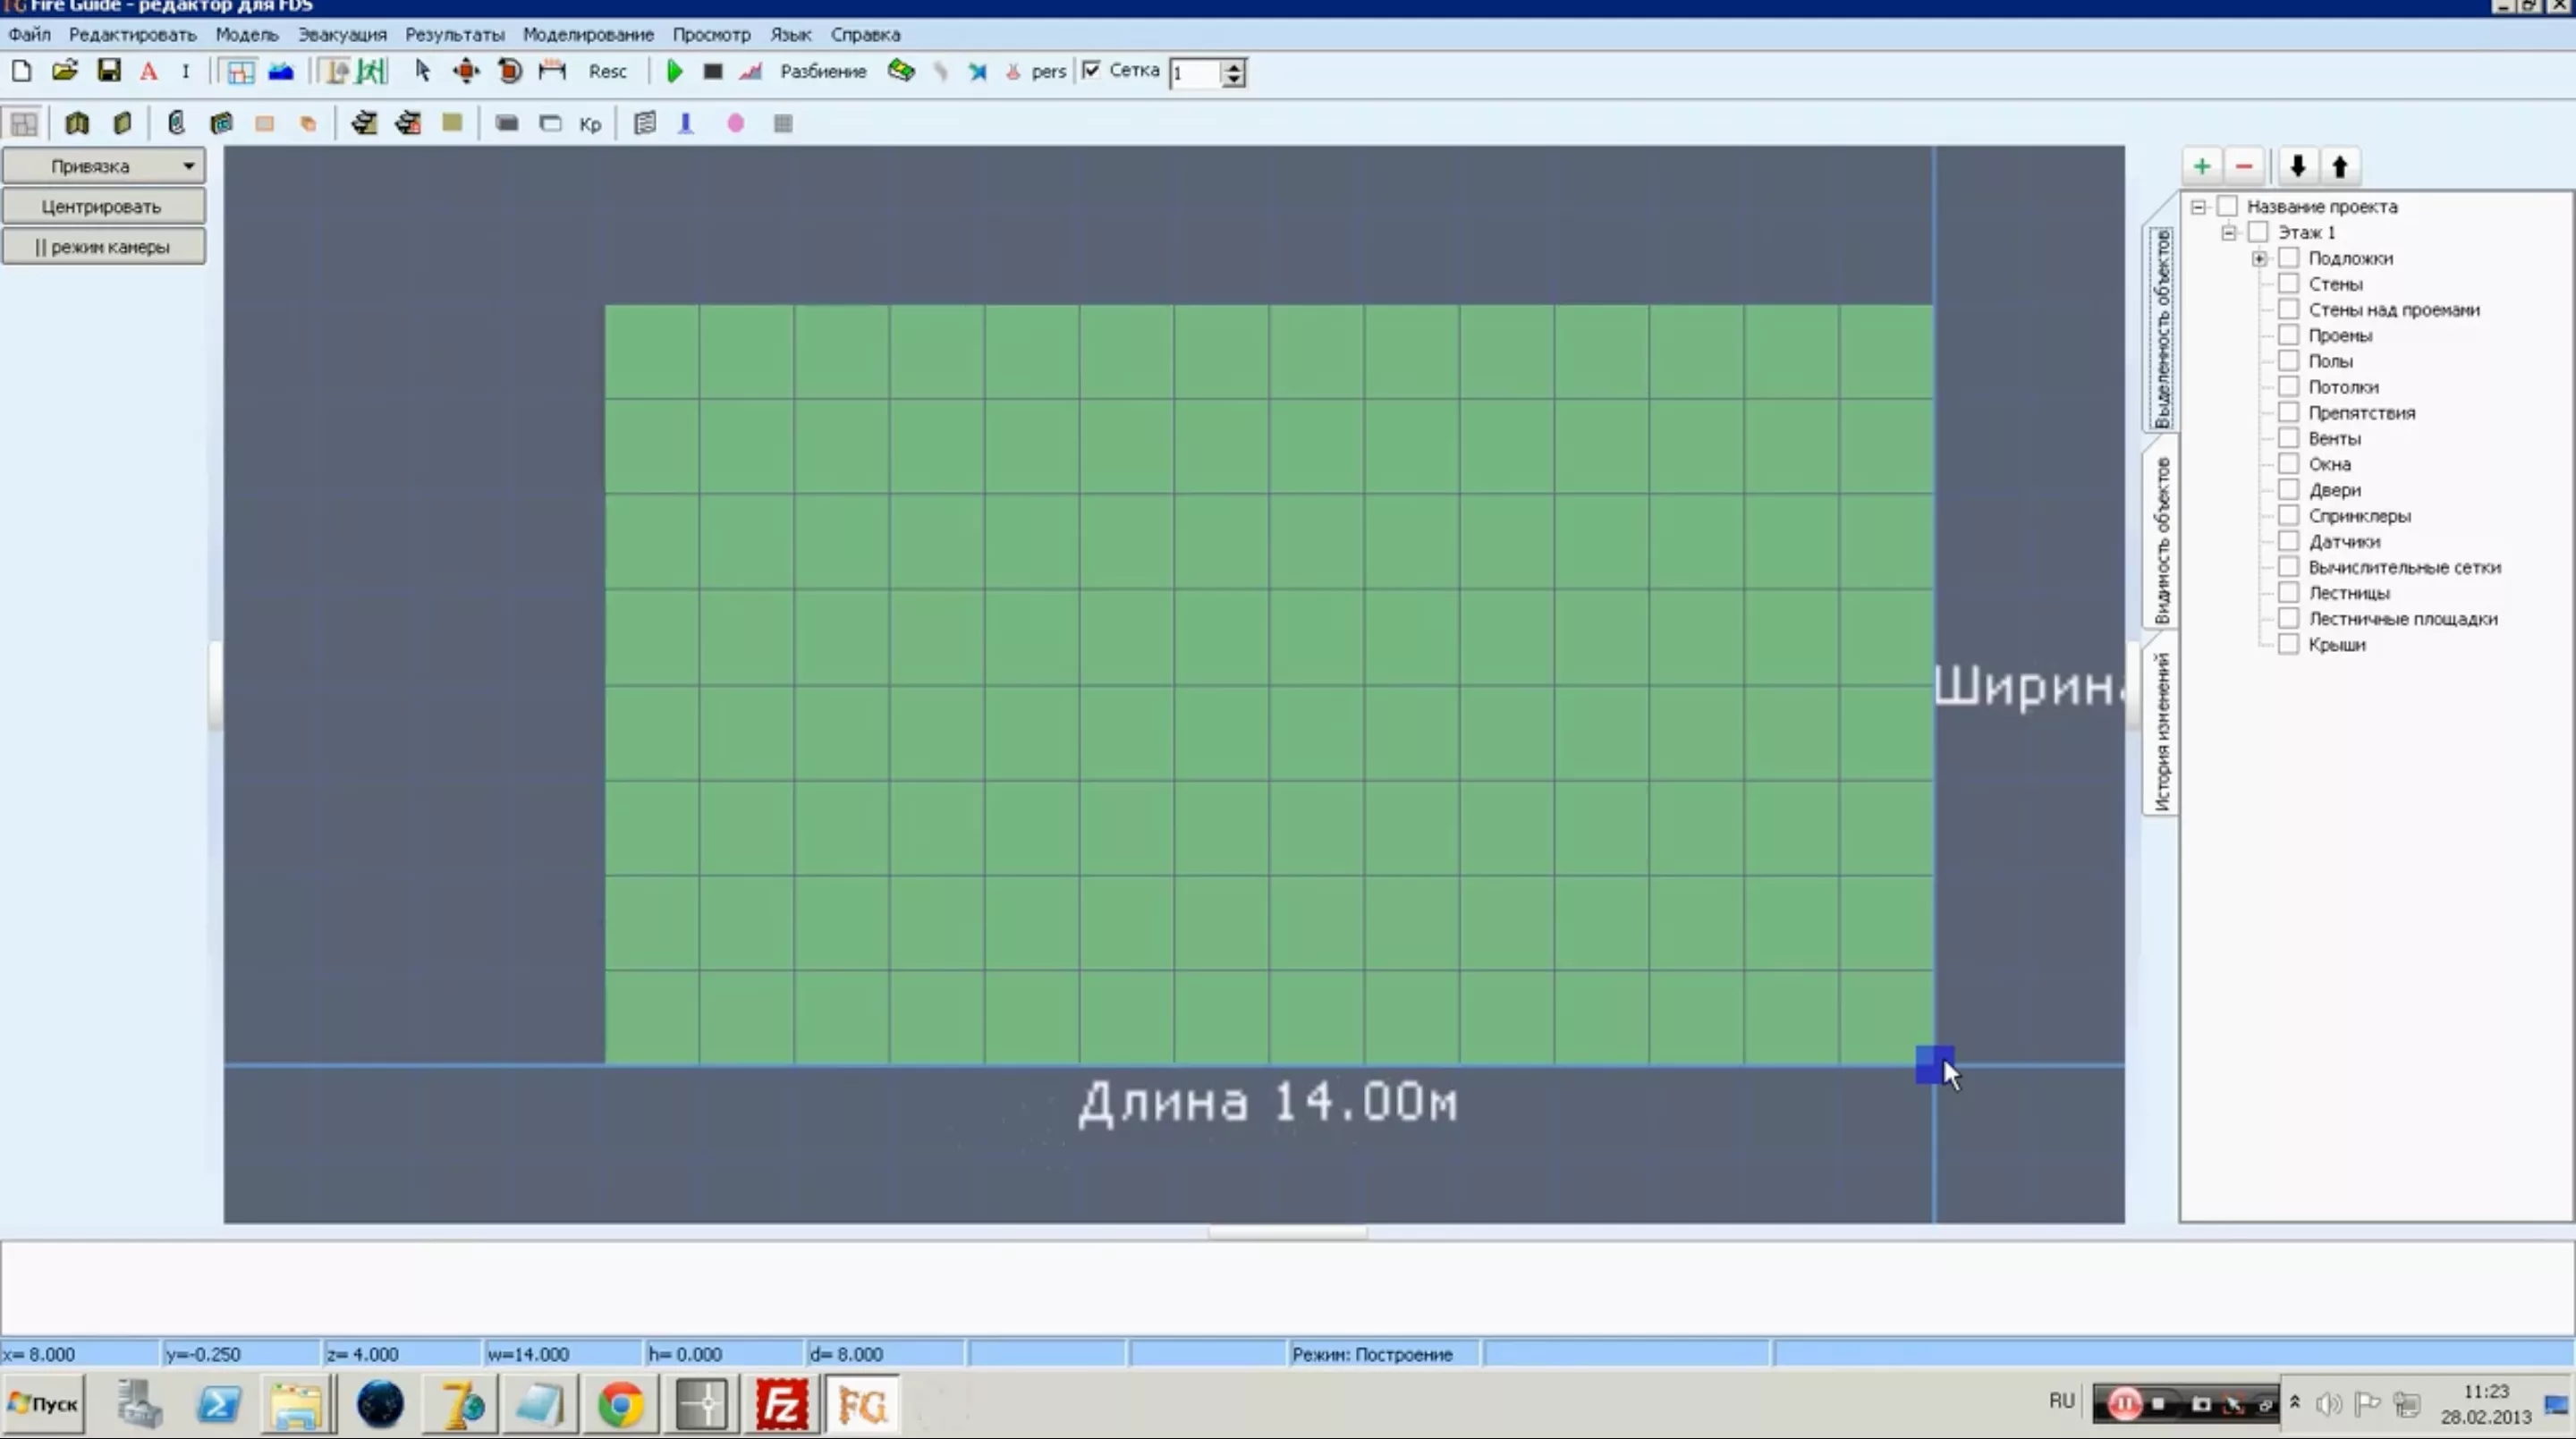Click the black Stop simulation square icon
The image size is (2576, 1439).
pyautogui.click(x=712, y=71)
